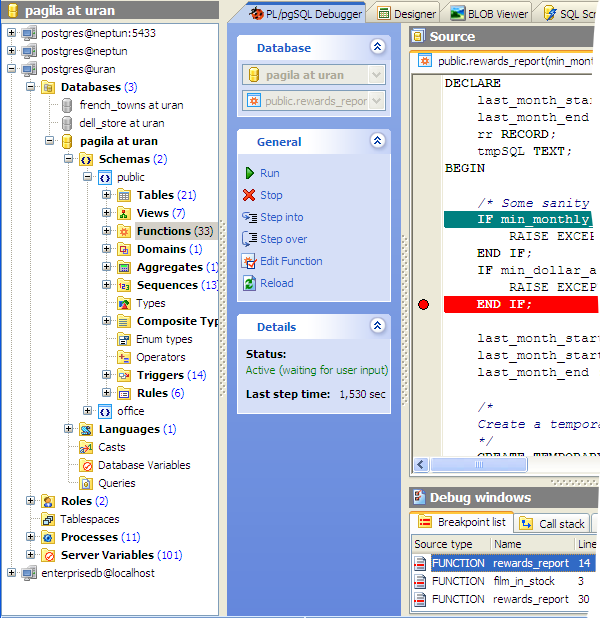Click the Step over icon
600x618 pixels.
pyautogui.click(x=249, y=239)
